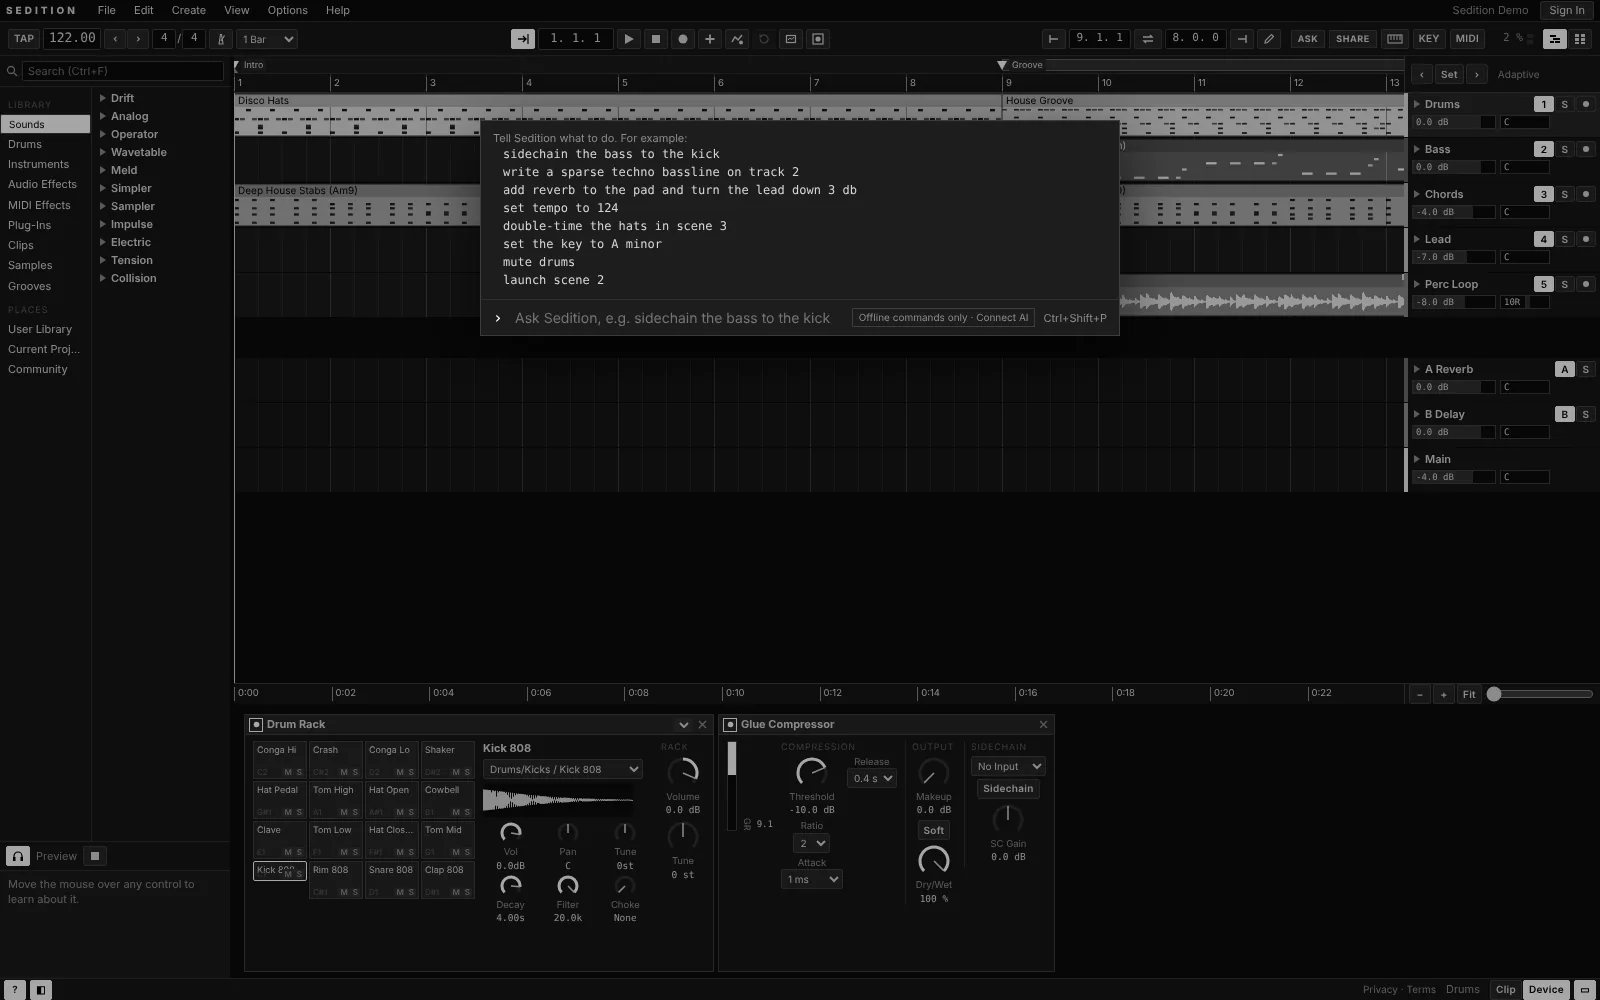Open the Create menu

188,10
